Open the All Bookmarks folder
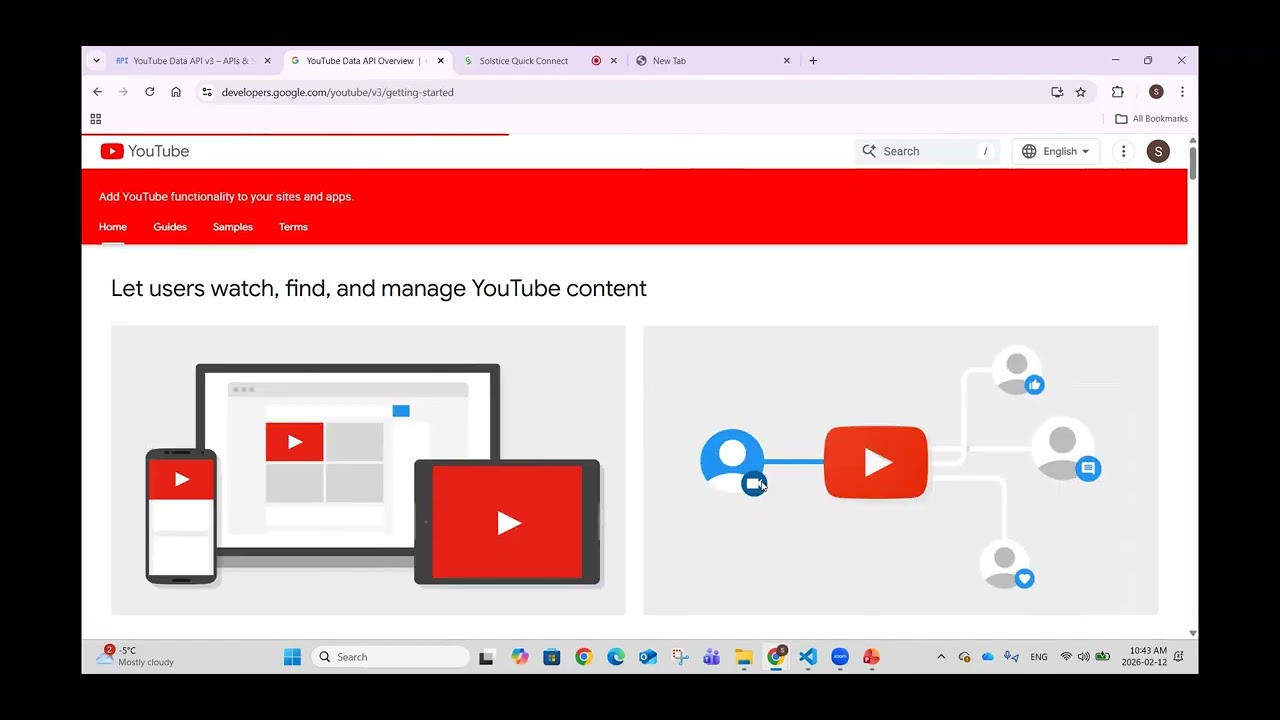Image resolution: width=1280 pixels, height=720 pixels. (1151, 119)
